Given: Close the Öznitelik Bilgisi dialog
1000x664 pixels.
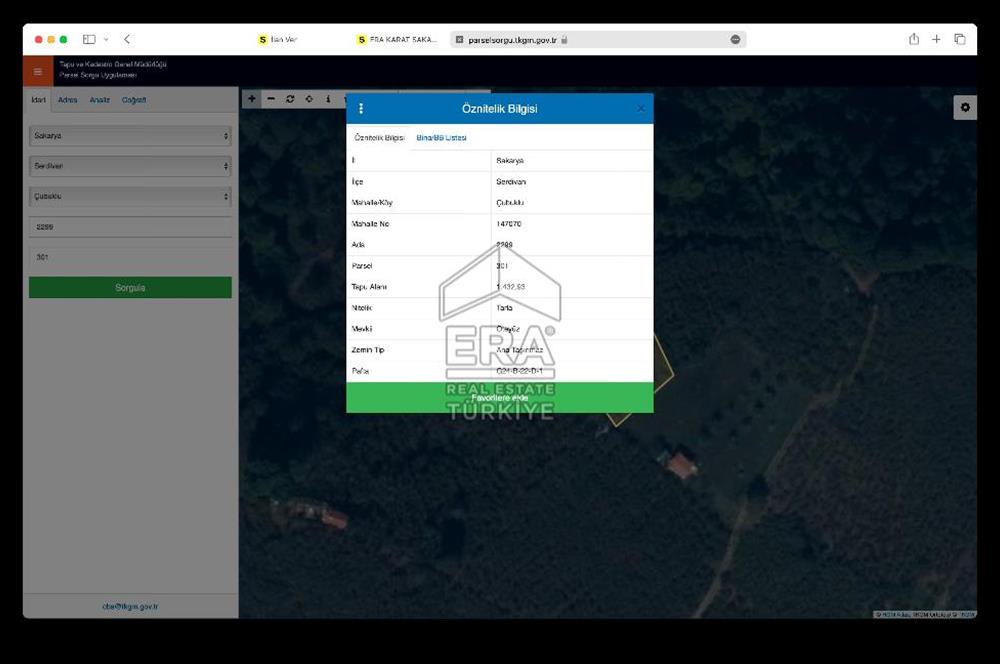Looking at the screenshot, I should coord(641,108).
